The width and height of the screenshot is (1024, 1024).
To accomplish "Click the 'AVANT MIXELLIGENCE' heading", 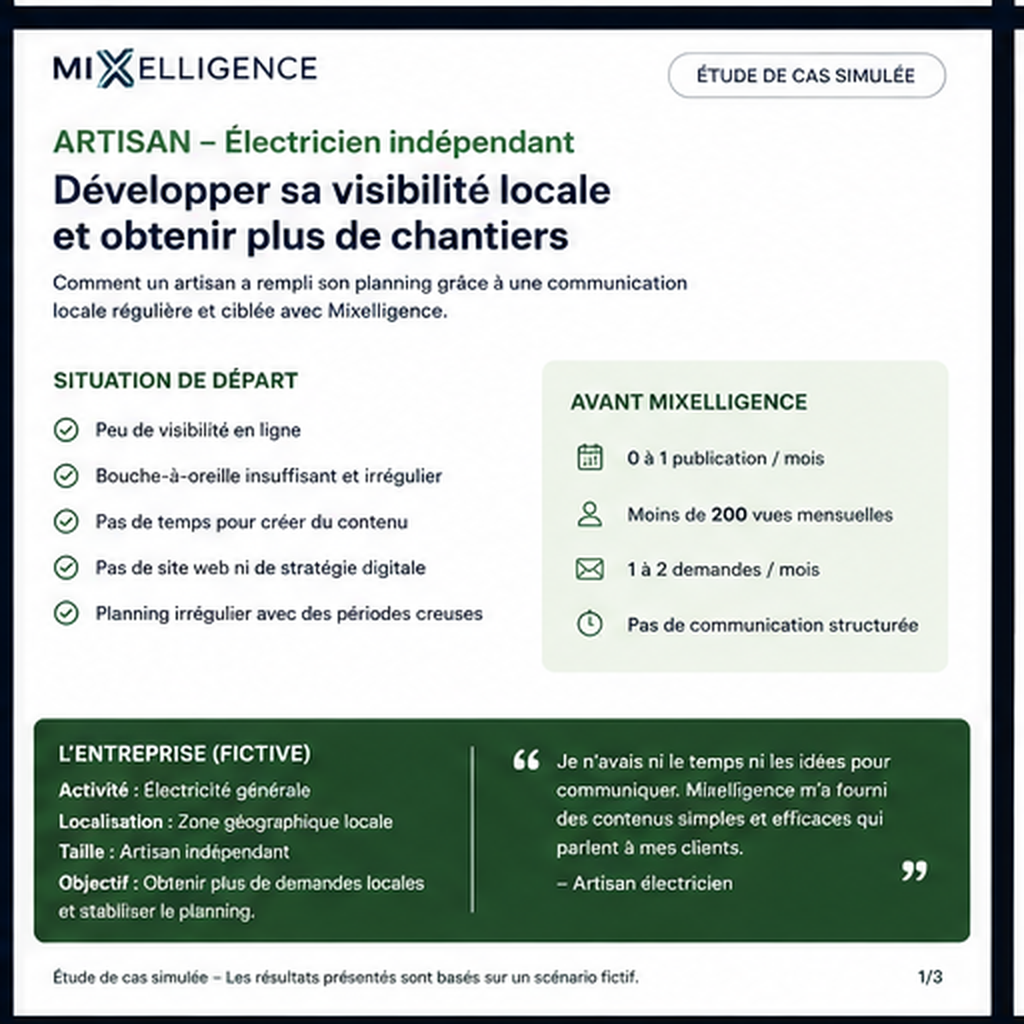I will pos(689,402).
